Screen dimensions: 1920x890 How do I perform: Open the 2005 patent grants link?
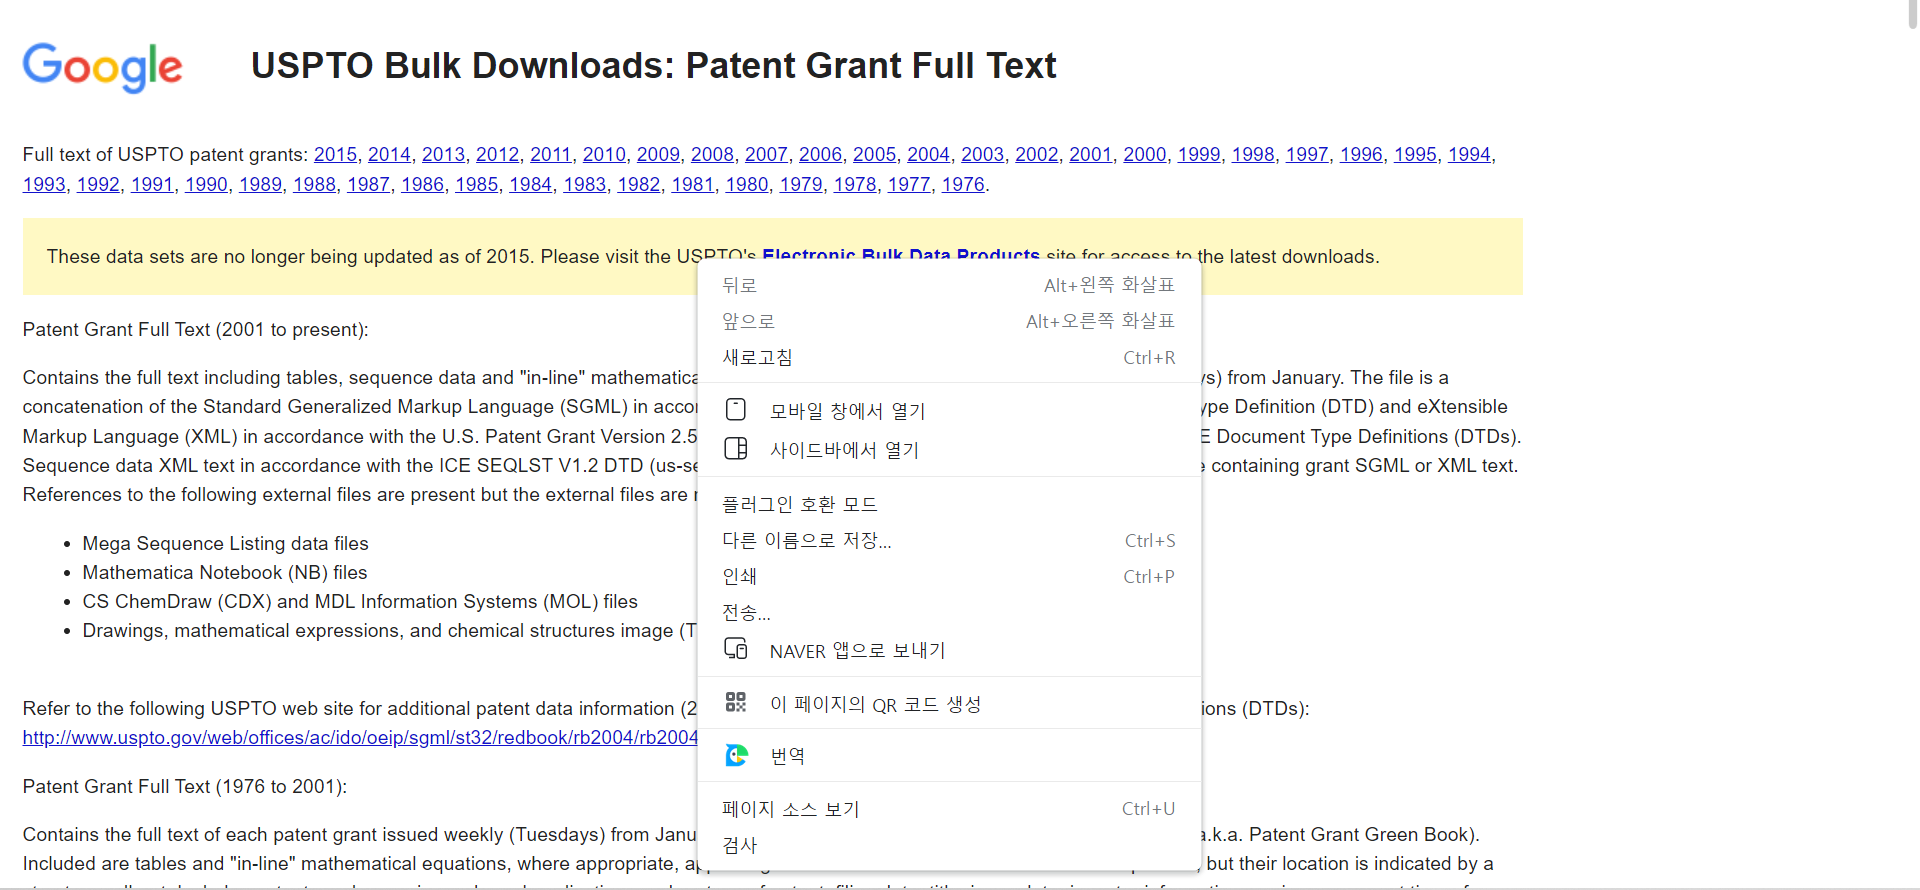[x=874, y=154]
